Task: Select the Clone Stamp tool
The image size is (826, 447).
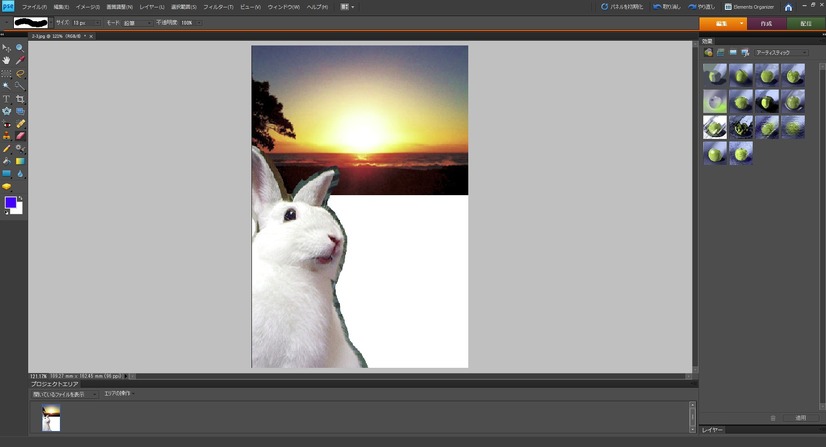Action: click(x=6, y=136)
